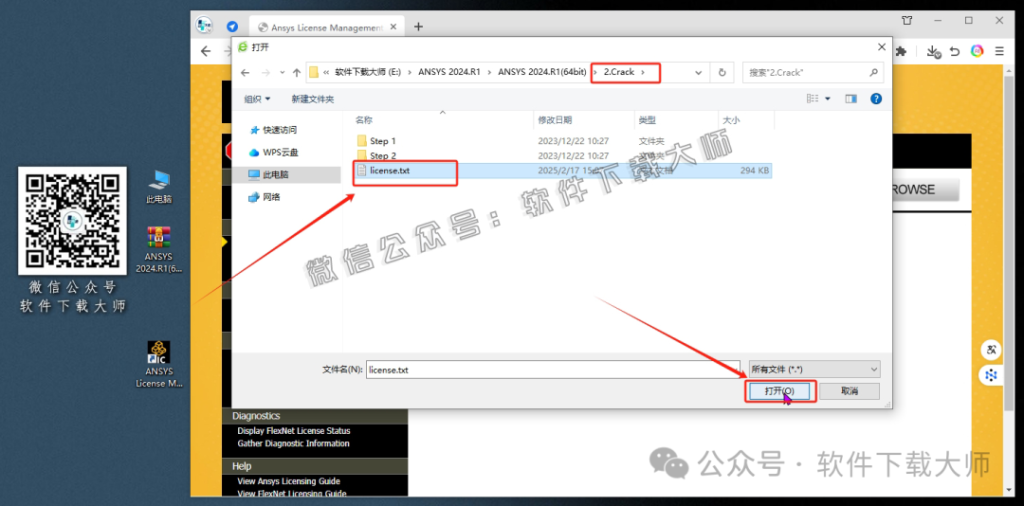
Task: Close the 打开 file dialog
Action: tap(882, 47)
